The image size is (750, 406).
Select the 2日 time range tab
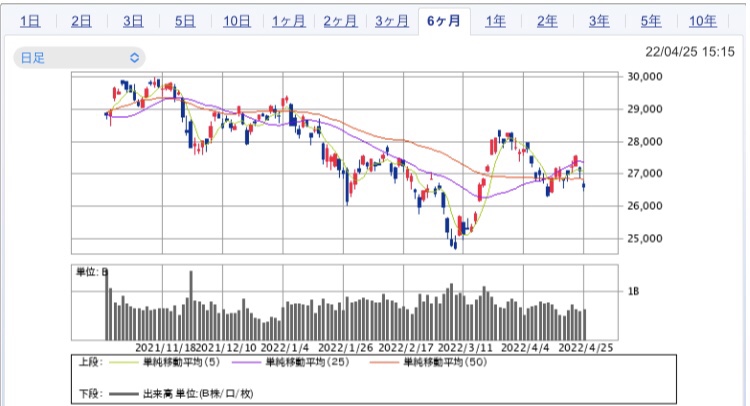click(x=81, y=21)
